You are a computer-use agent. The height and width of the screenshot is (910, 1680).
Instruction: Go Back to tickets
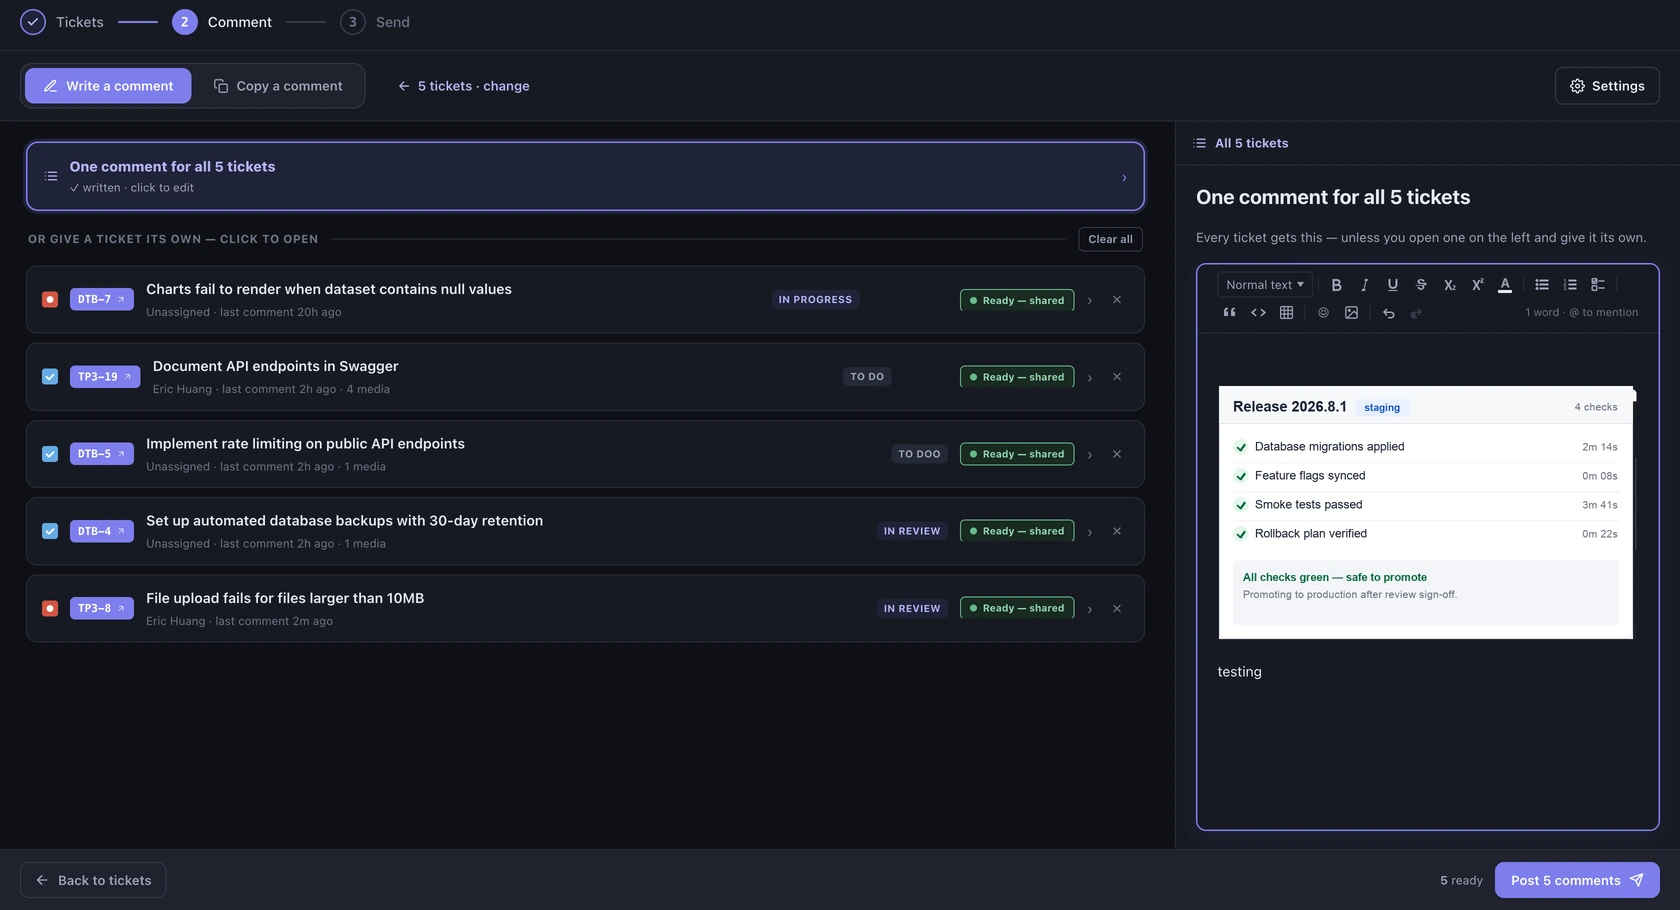point(93,880)
